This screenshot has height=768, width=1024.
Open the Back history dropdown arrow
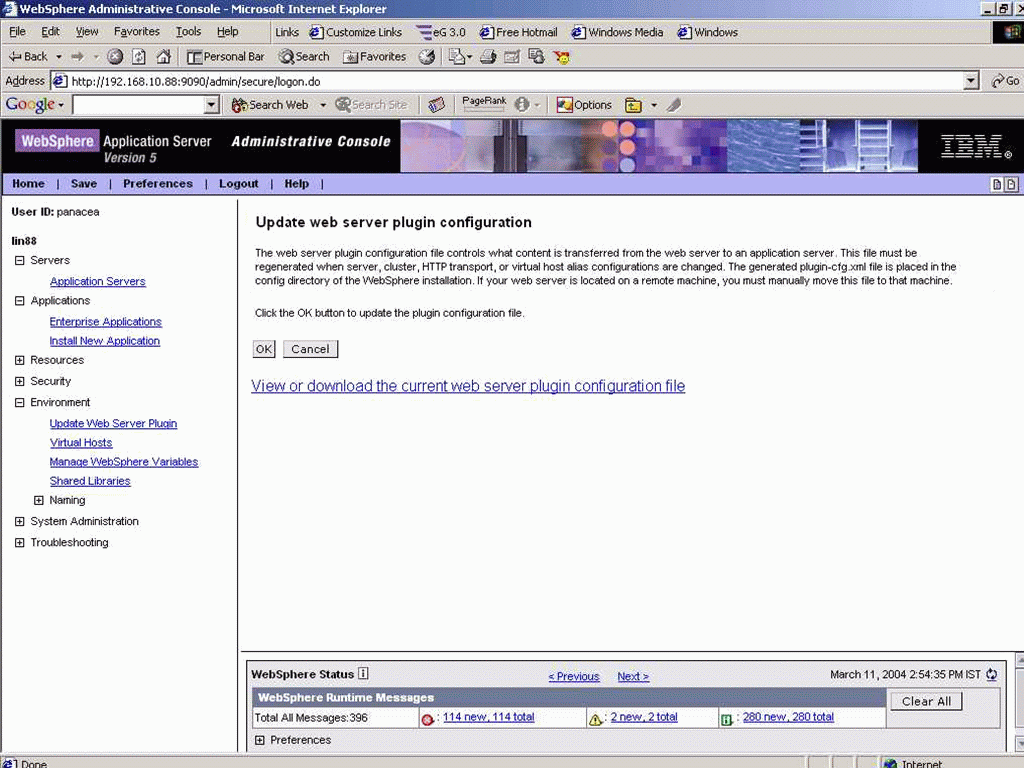pyautogui.click(x=59, y=57)
